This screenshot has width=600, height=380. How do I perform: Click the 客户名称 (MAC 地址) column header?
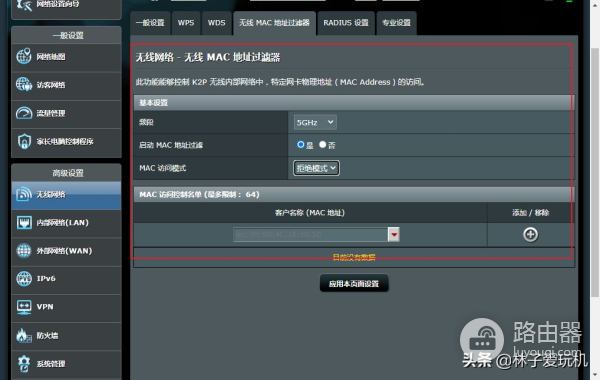click(x=310, y=212)
